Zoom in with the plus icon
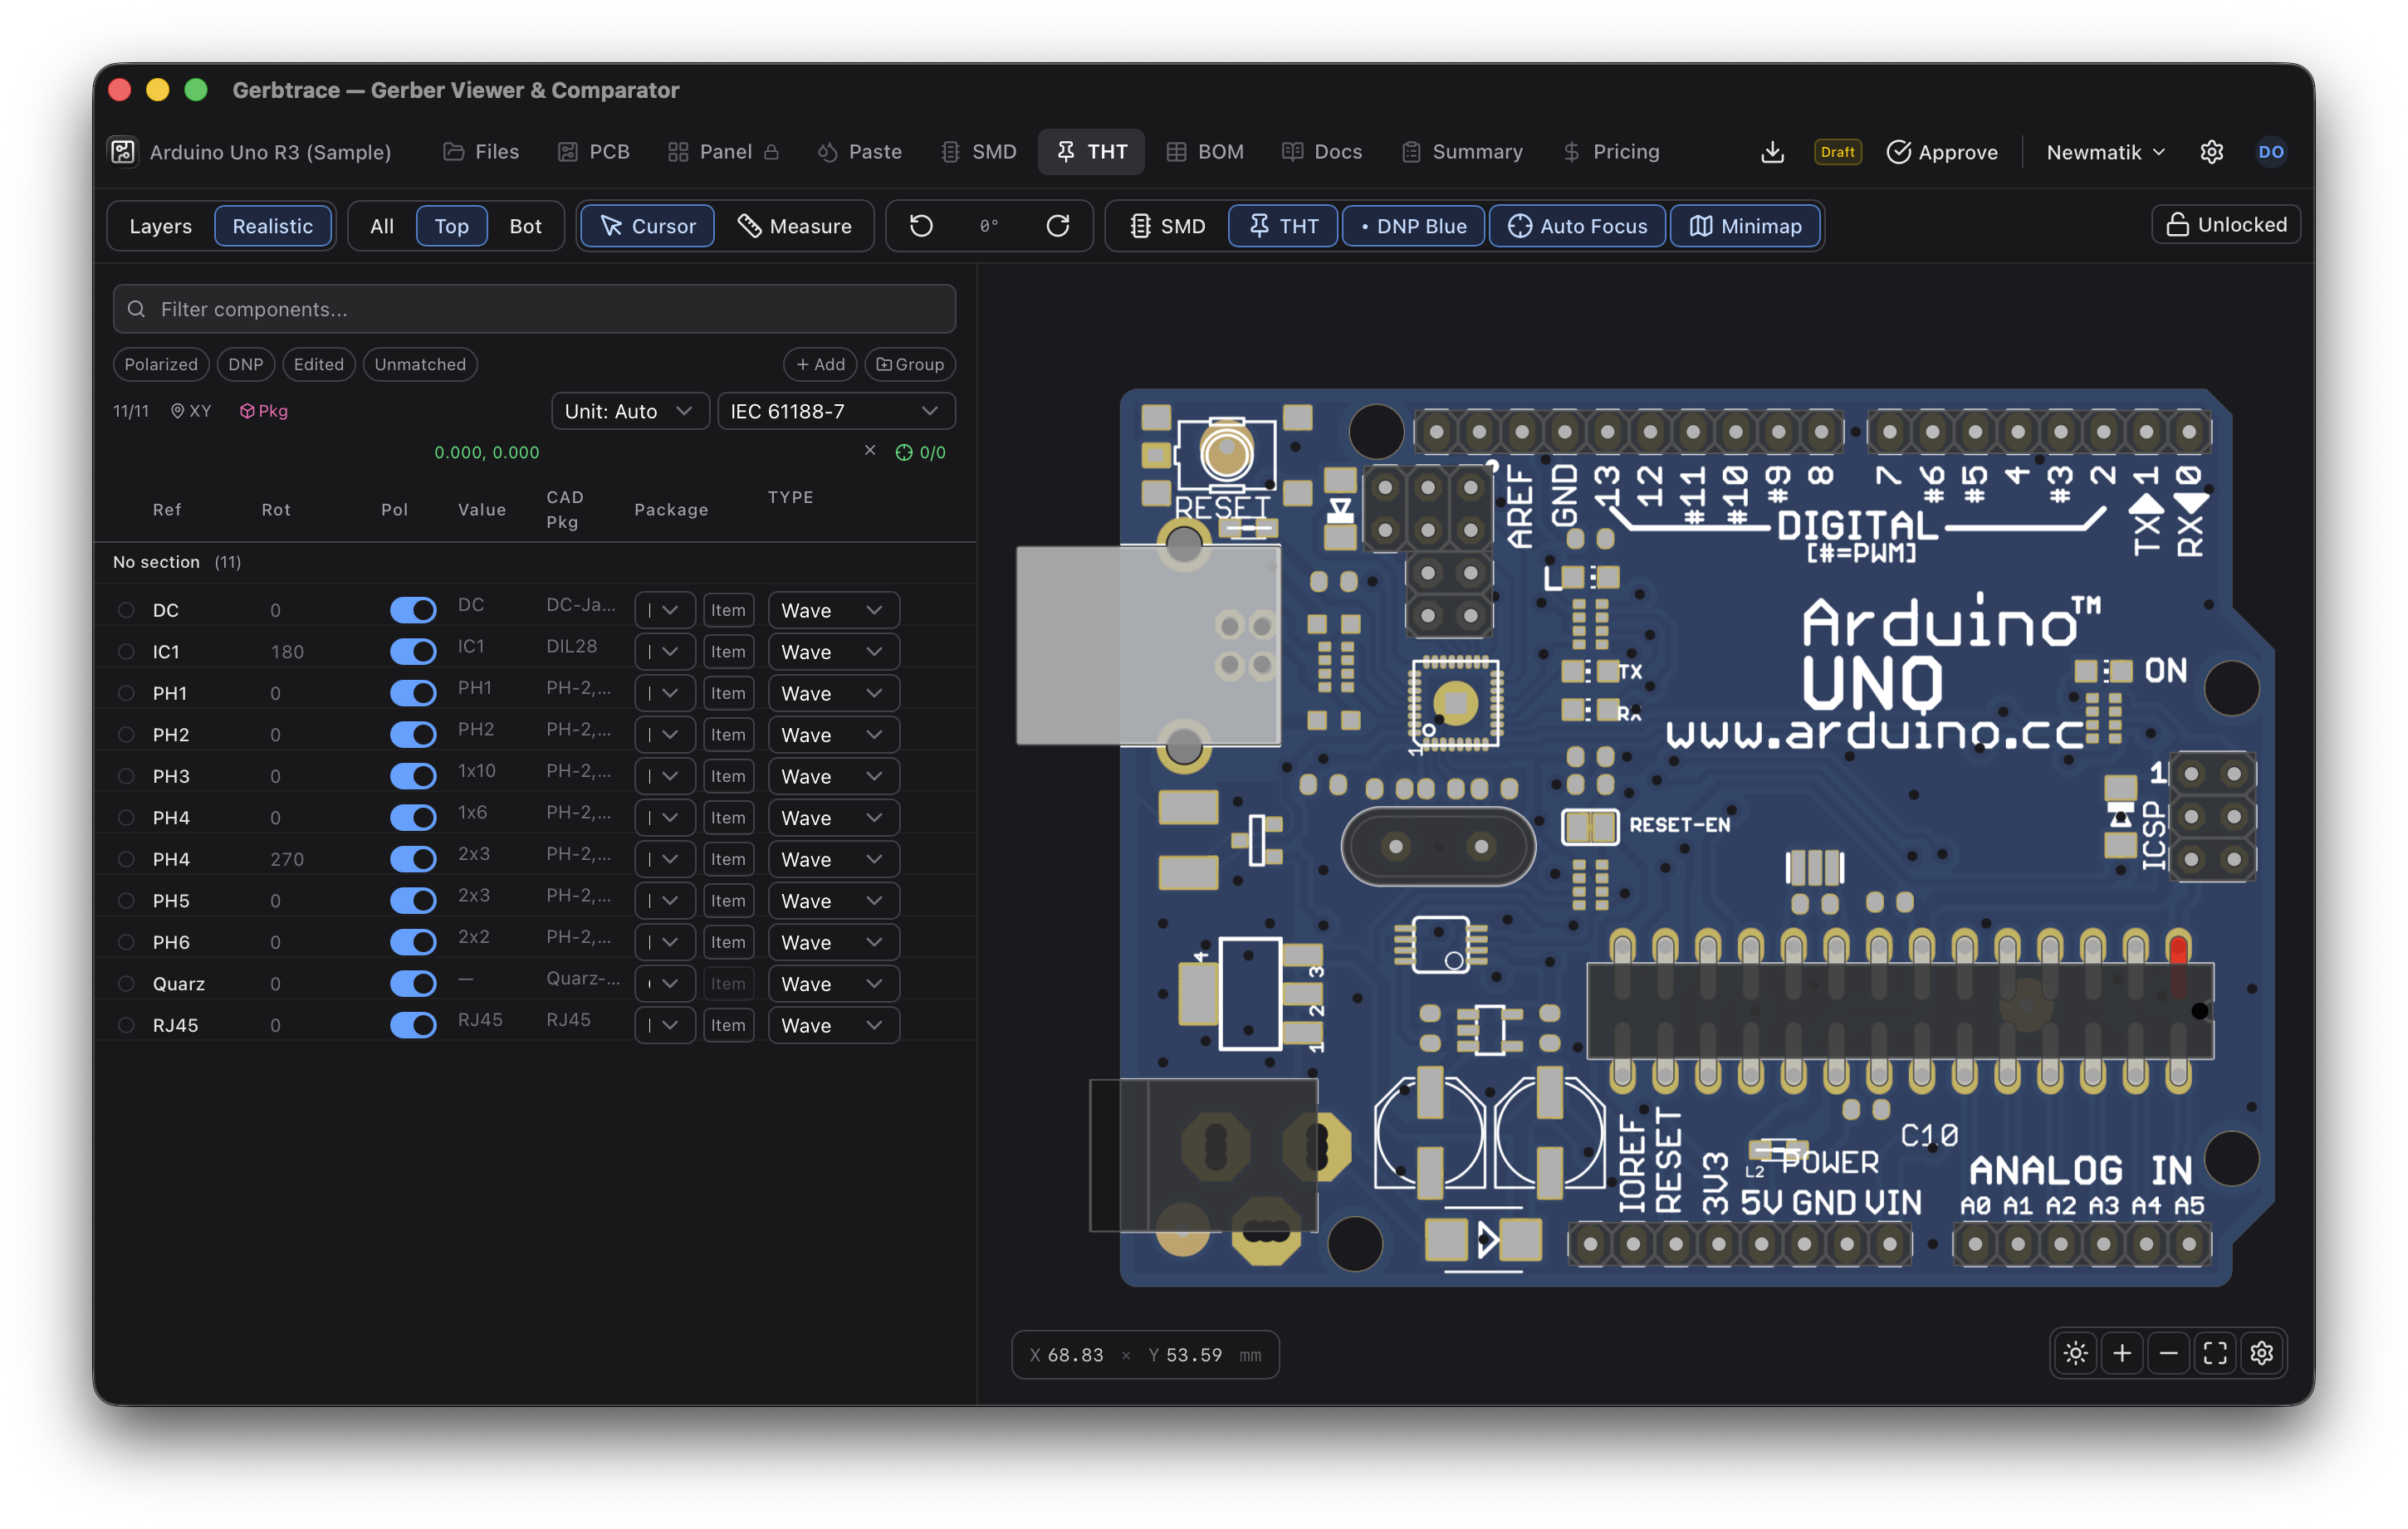Image resolution: width=2408 pixels, height=1529 pixels. tap(2122, 1354)
